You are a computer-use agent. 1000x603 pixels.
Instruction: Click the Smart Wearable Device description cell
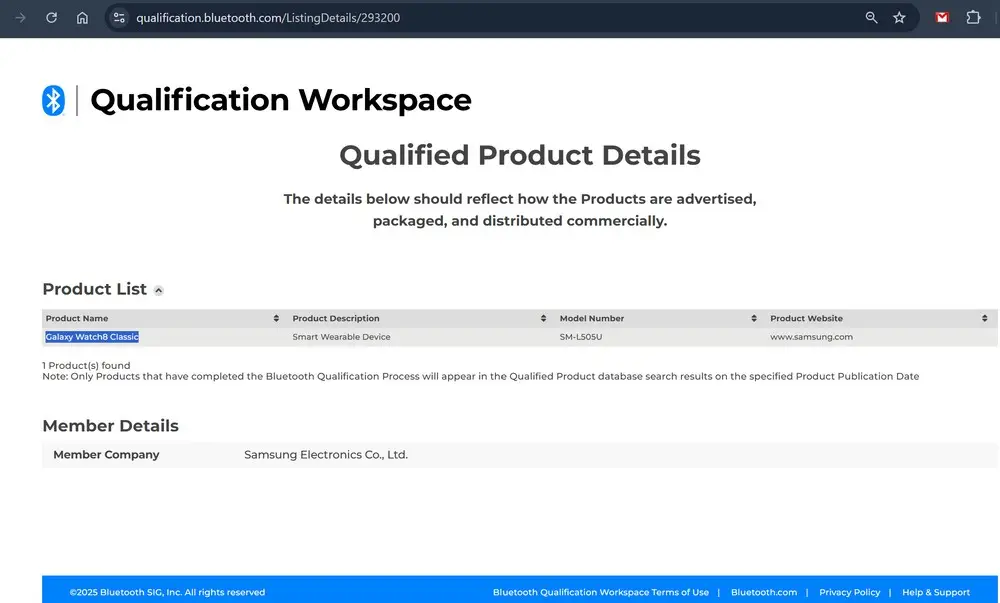click(341, 337)
